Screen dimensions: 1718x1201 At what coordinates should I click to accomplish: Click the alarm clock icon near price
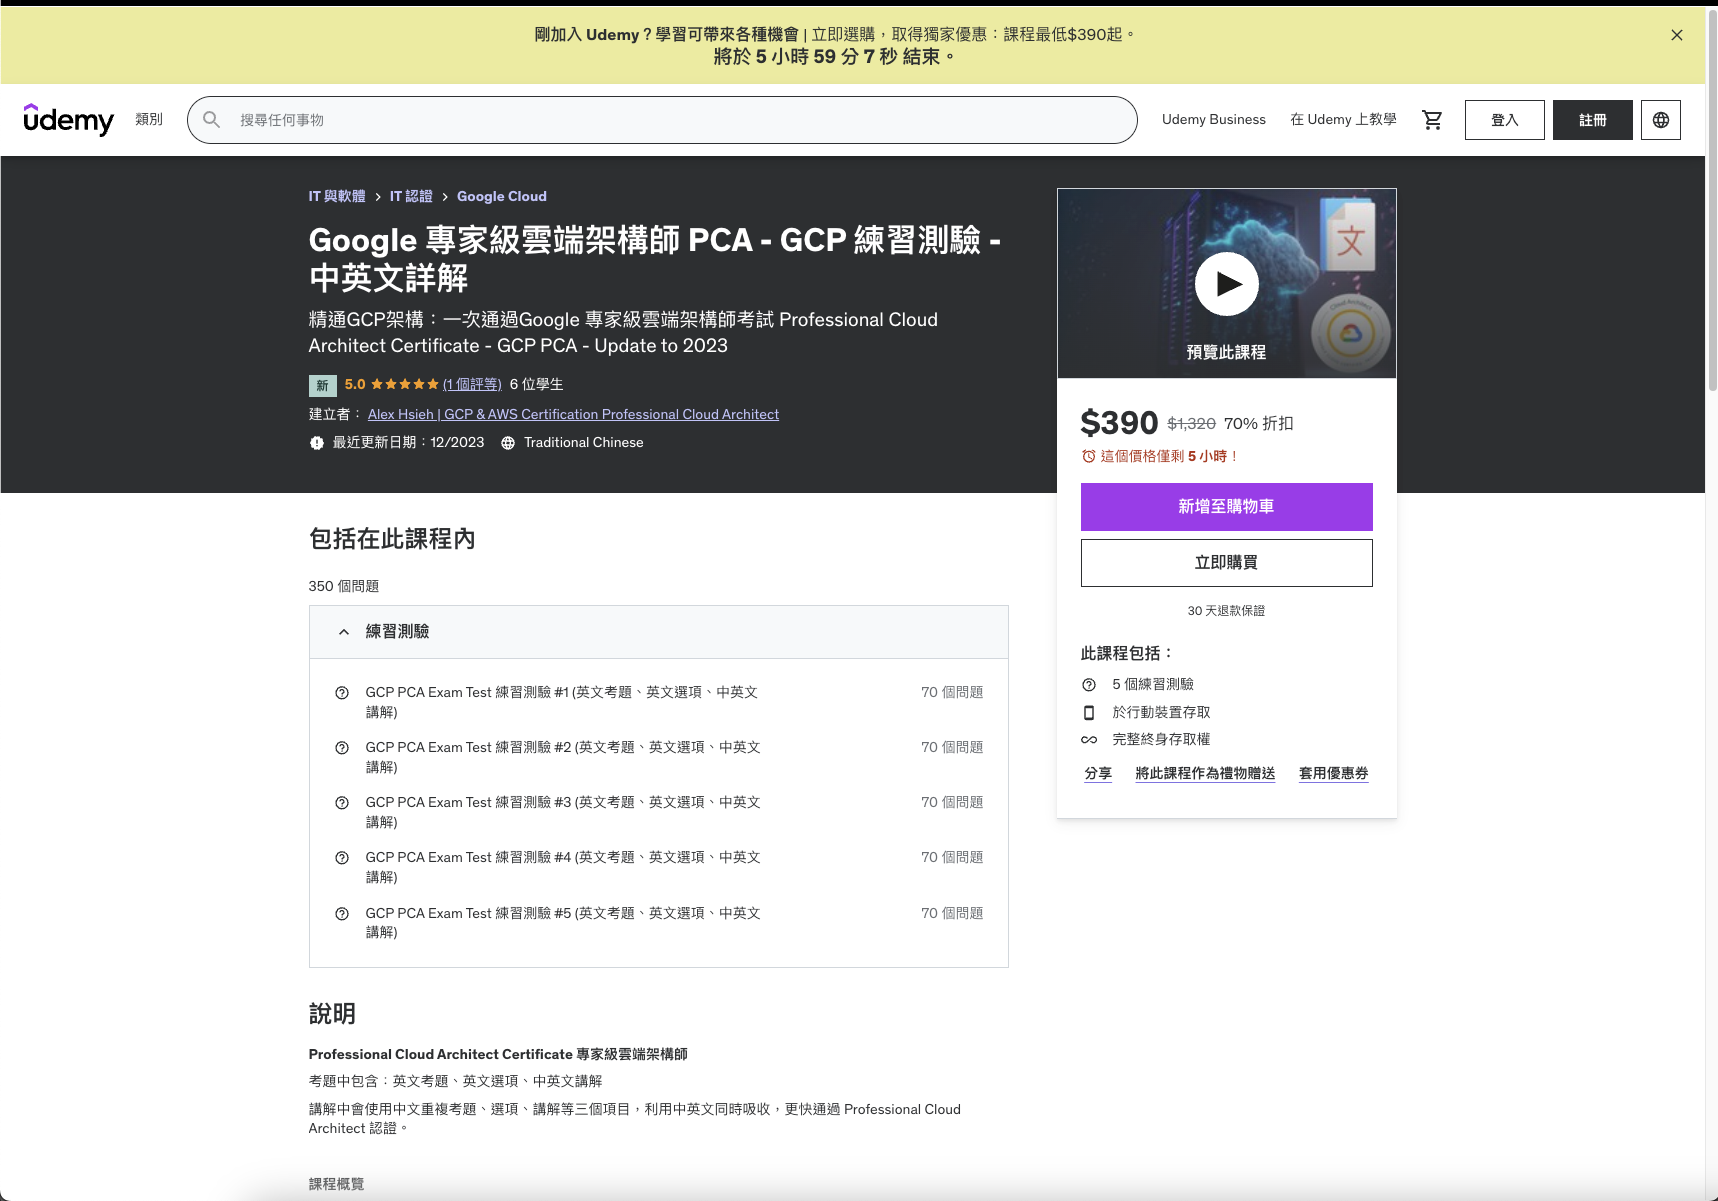[1089, 456]
